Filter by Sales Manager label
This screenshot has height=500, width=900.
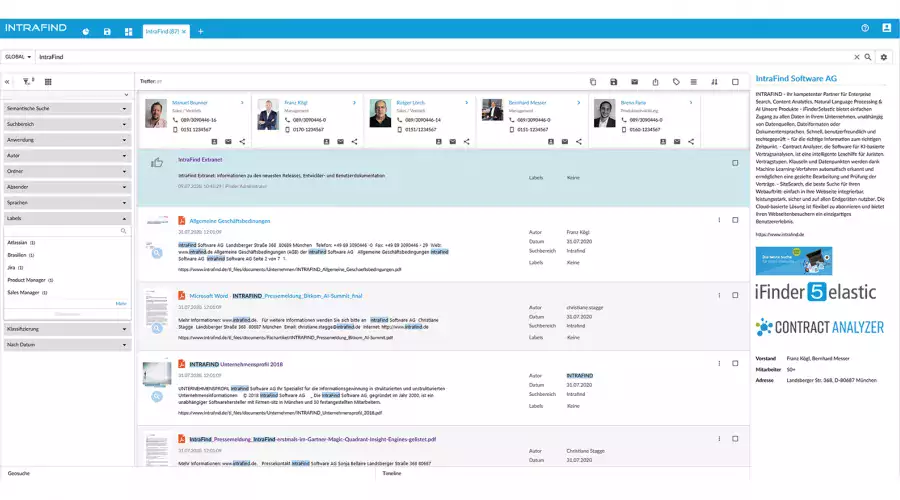click(x=27, y=293)
